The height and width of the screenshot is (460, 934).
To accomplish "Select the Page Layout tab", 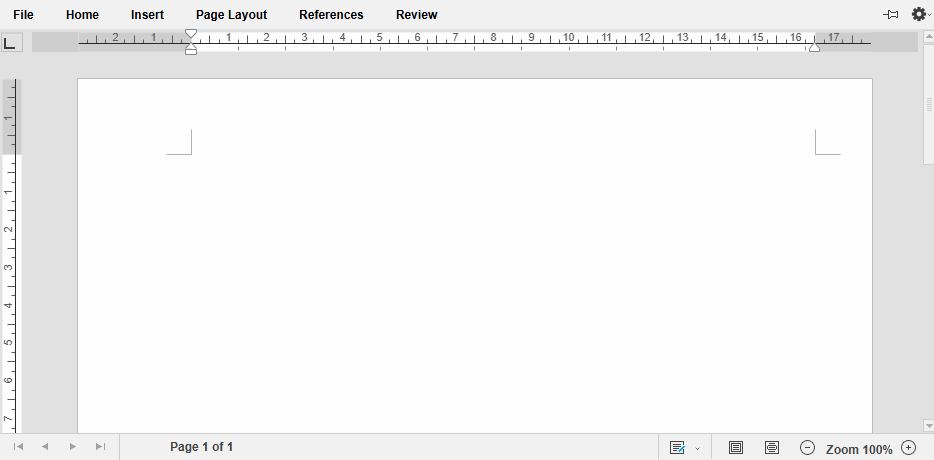I will click(x=231, y=15).
